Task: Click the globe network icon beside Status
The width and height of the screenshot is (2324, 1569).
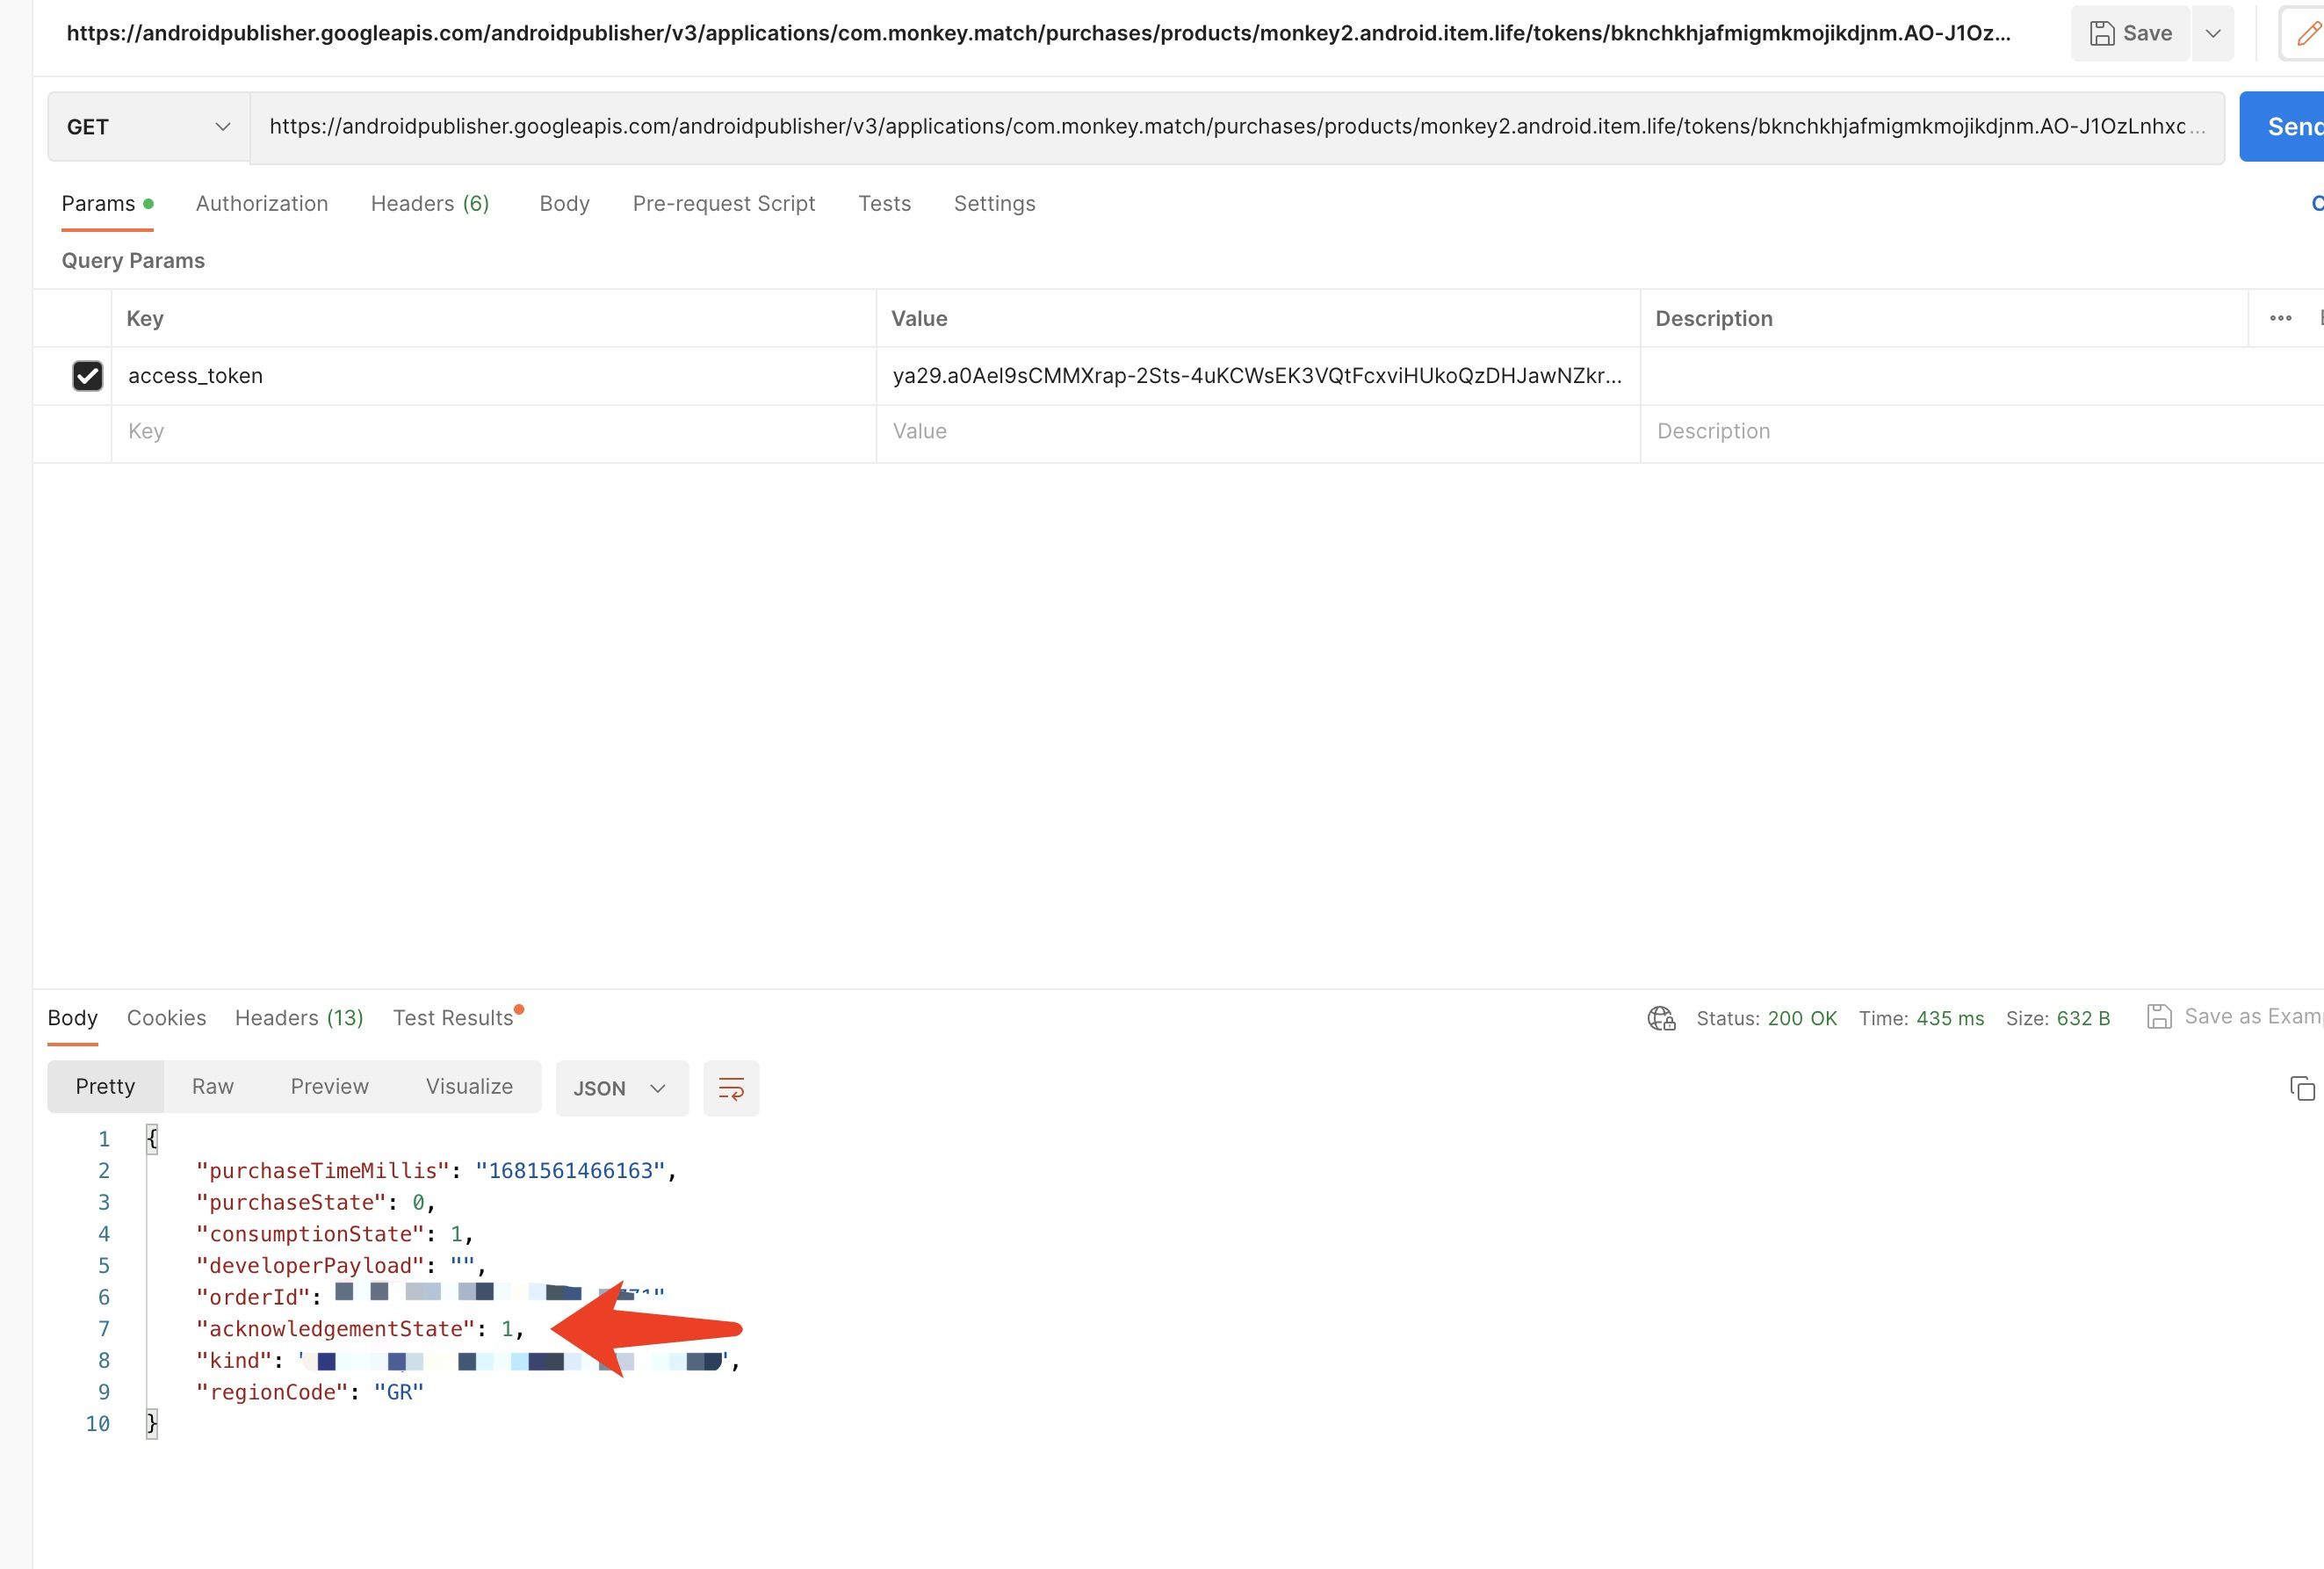Action: (1661, 1018)
